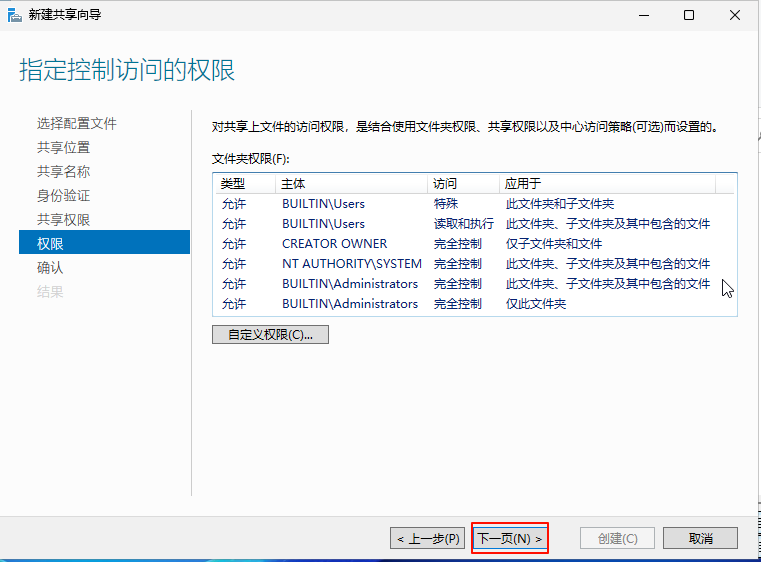Select BUILTIN\Administrators 仅此文件夹 row
Image resolution: width=761 pixels, height=562 pixels.
pyautogui.click(x=349, y=304)
